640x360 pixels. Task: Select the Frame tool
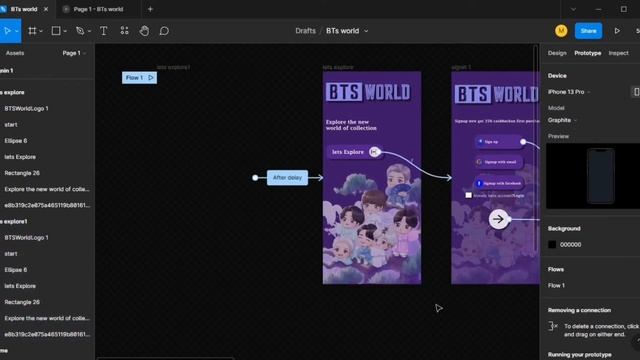click(32, 31)
